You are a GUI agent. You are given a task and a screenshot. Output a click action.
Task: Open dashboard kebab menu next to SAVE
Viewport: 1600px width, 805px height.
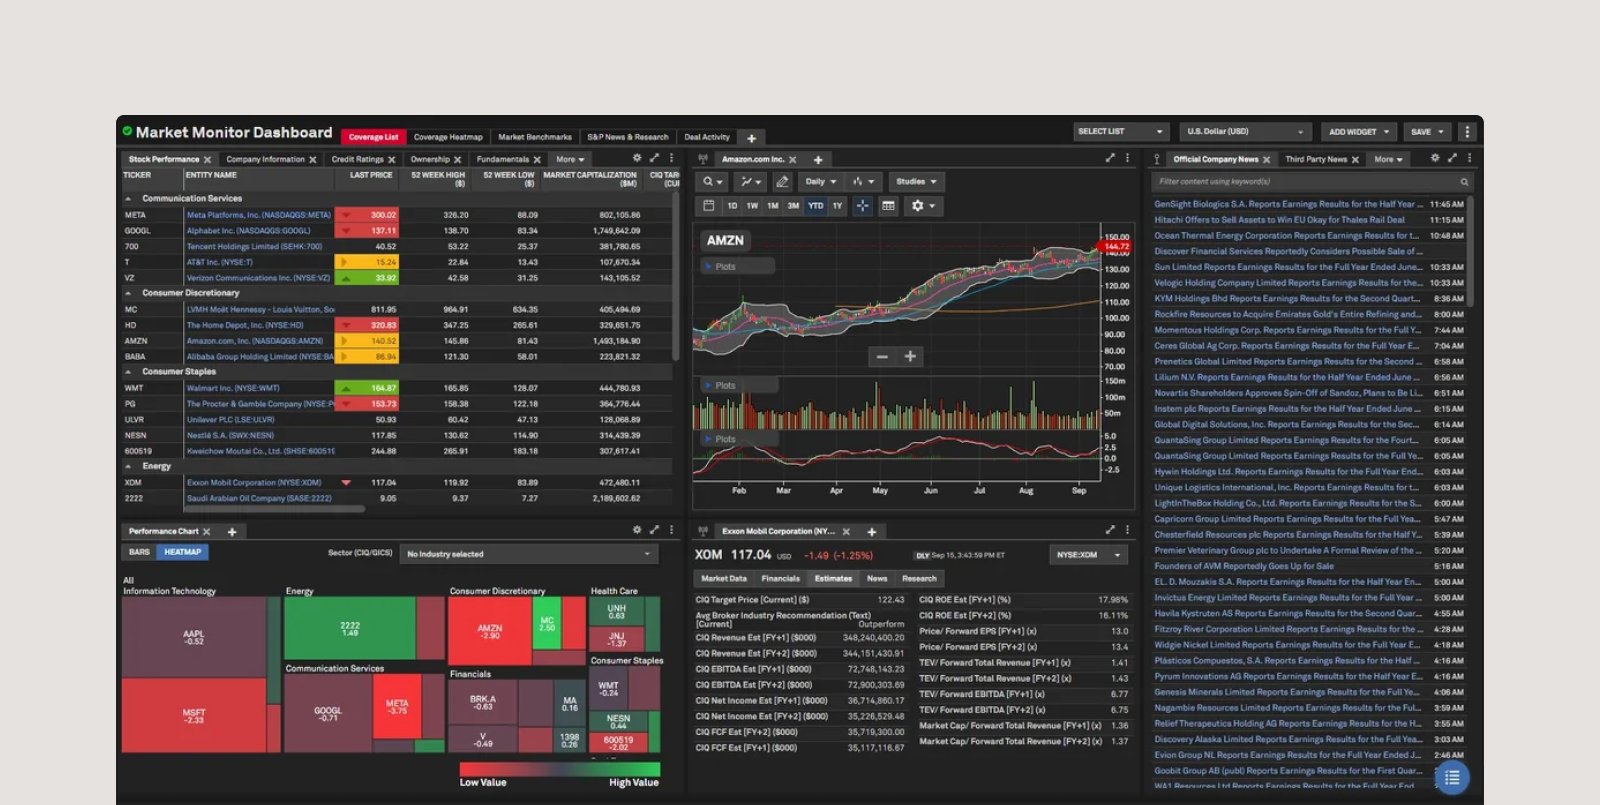(x=1467, y=132)
